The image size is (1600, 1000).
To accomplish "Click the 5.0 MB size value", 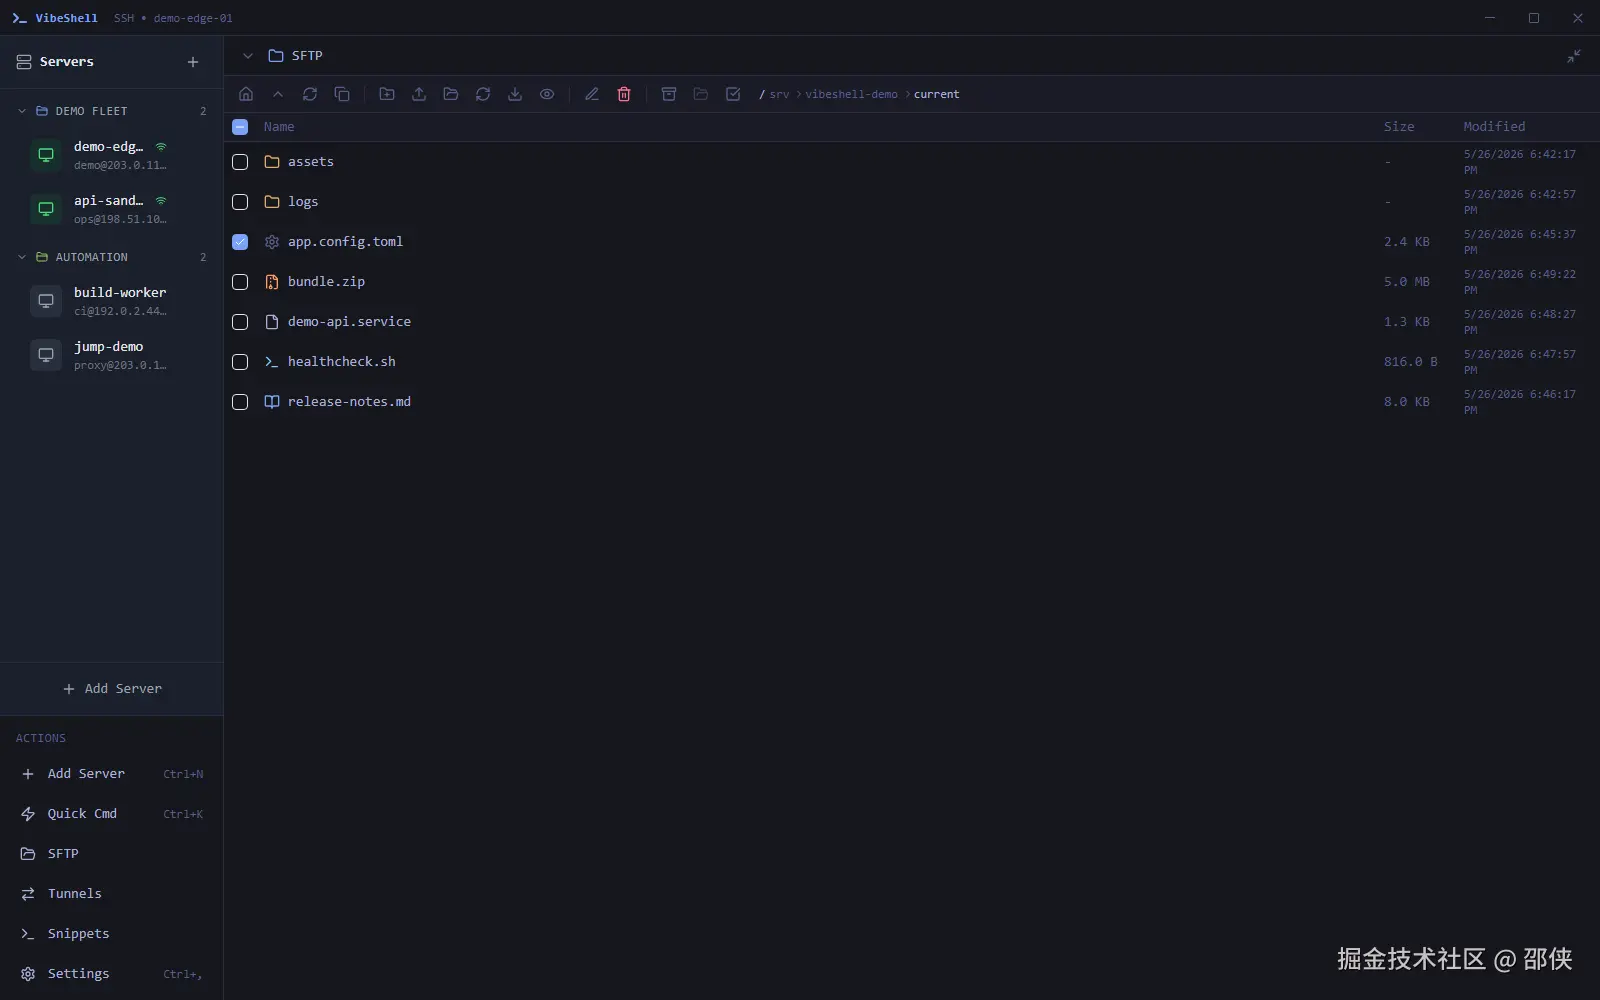I will pos(1407,282).
